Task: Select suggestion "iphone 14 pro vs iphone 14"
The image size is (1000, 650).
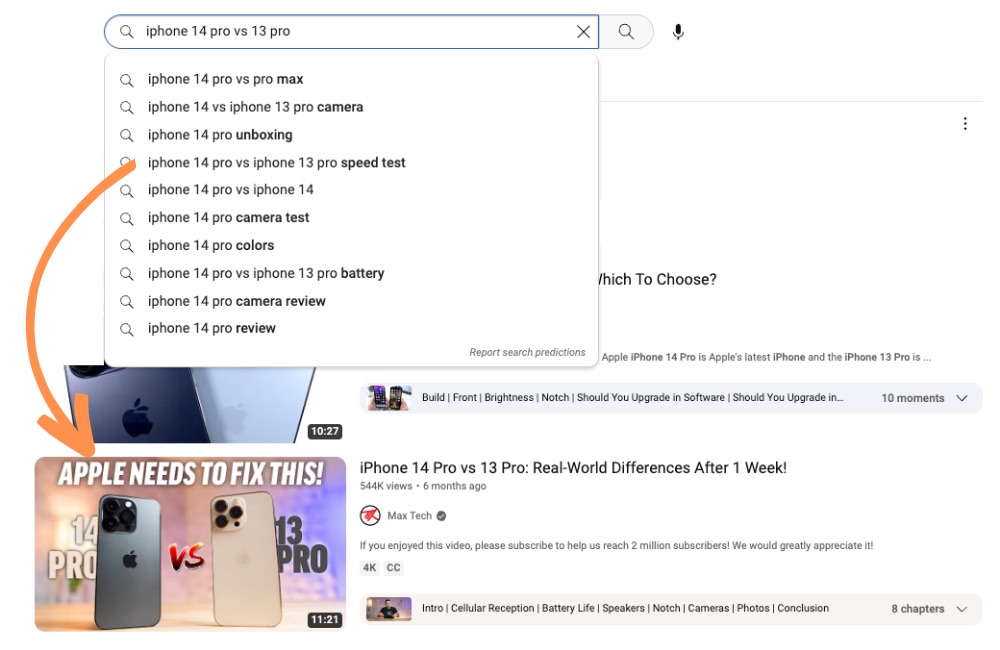Action: coord(351,190)
